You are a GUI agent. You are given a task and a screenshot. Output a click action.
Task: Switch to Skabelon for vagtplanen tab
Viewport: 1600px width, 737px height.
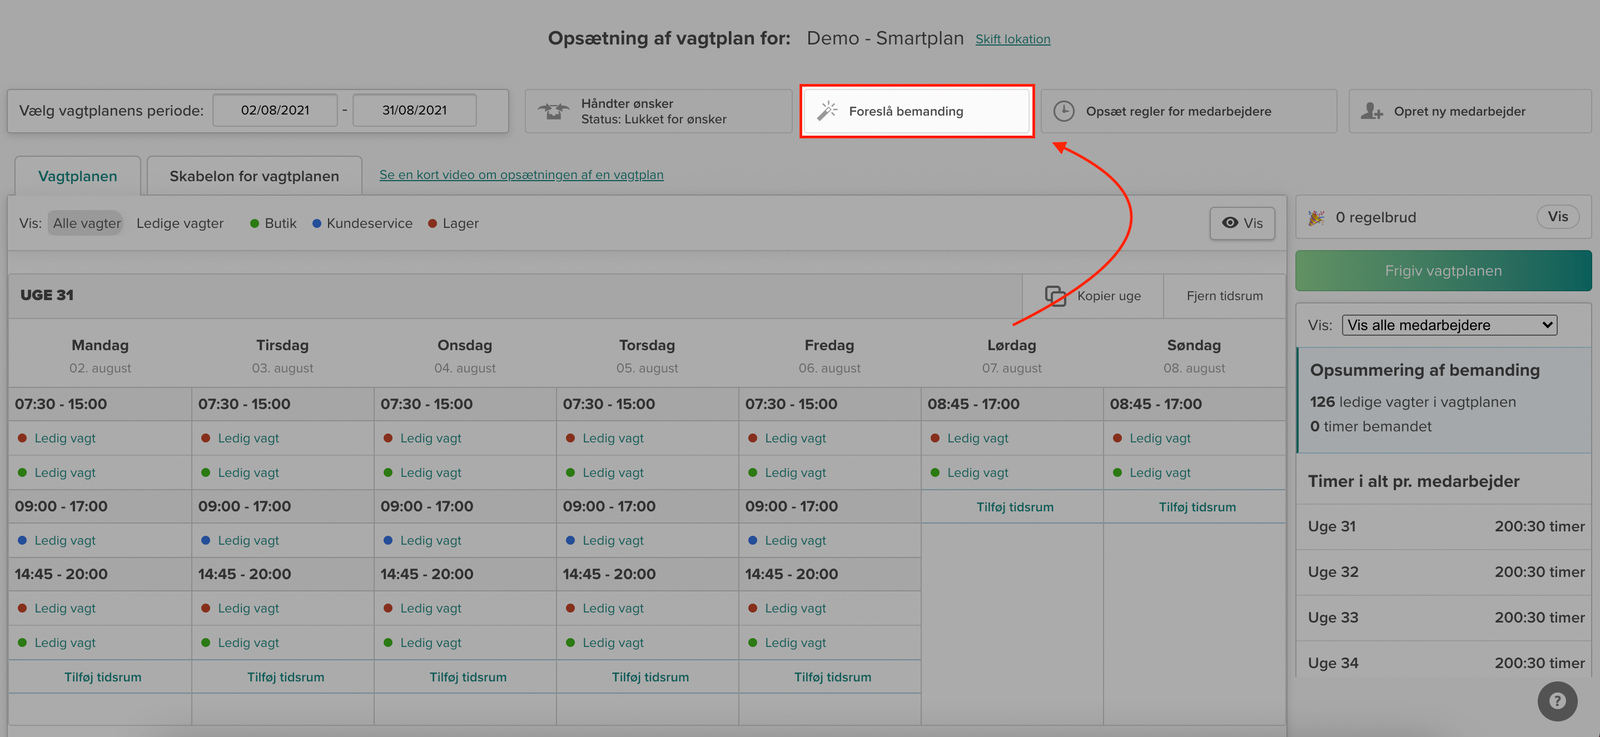tap(254, 176)
